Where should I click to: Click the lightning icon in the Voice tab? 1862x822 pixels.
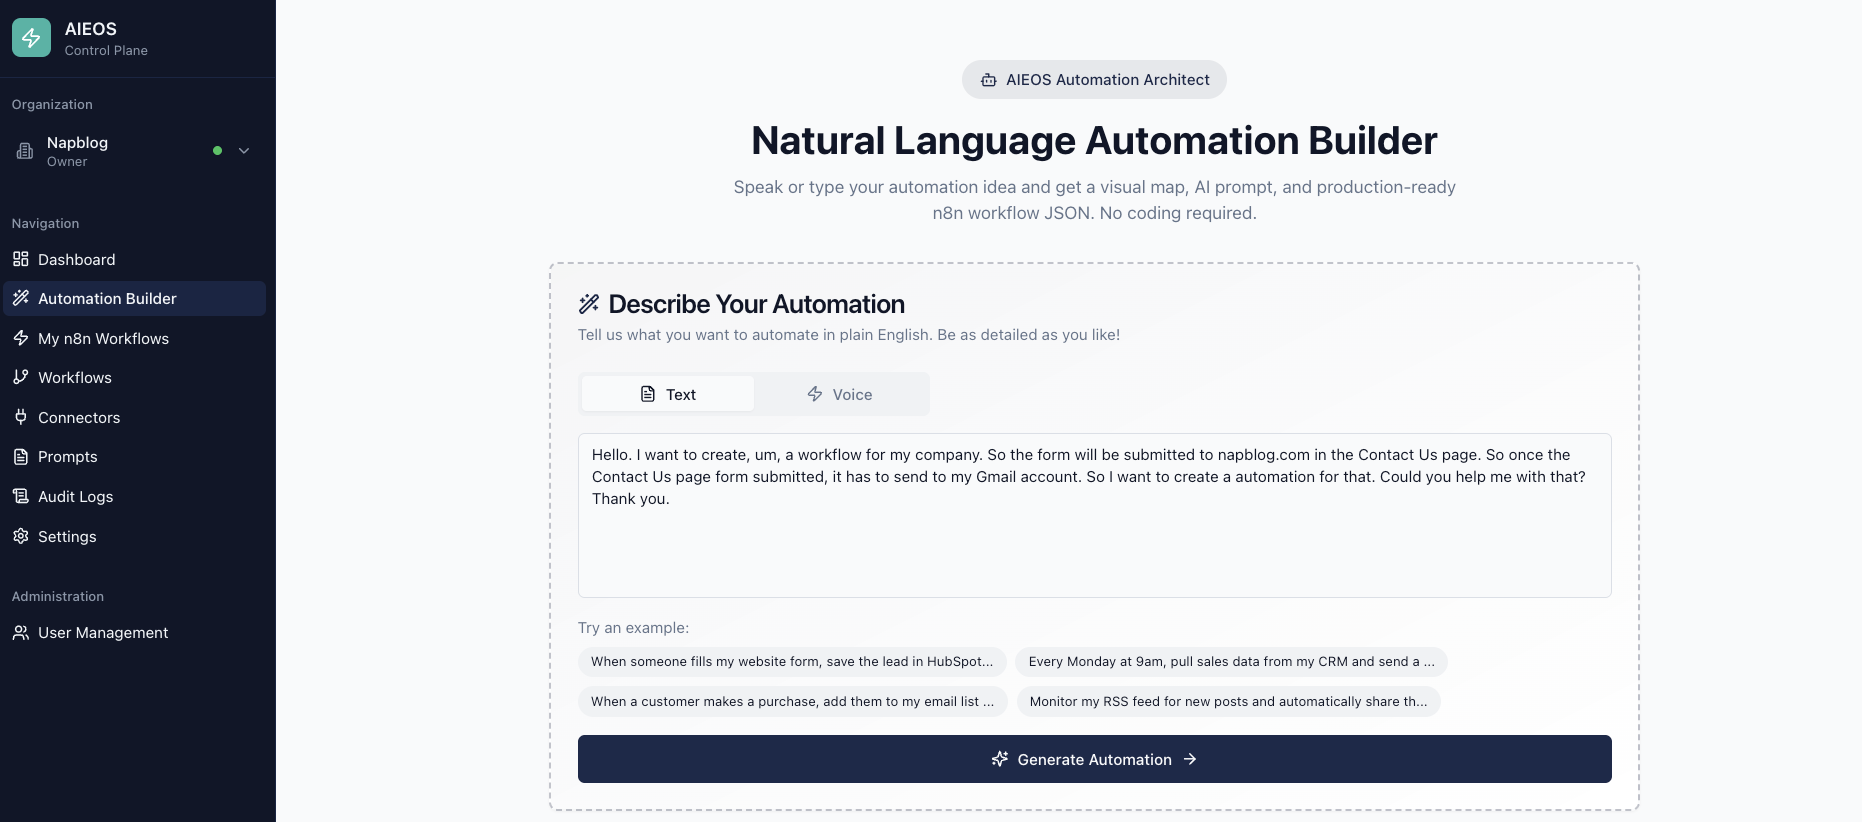[x=815, y=394]
